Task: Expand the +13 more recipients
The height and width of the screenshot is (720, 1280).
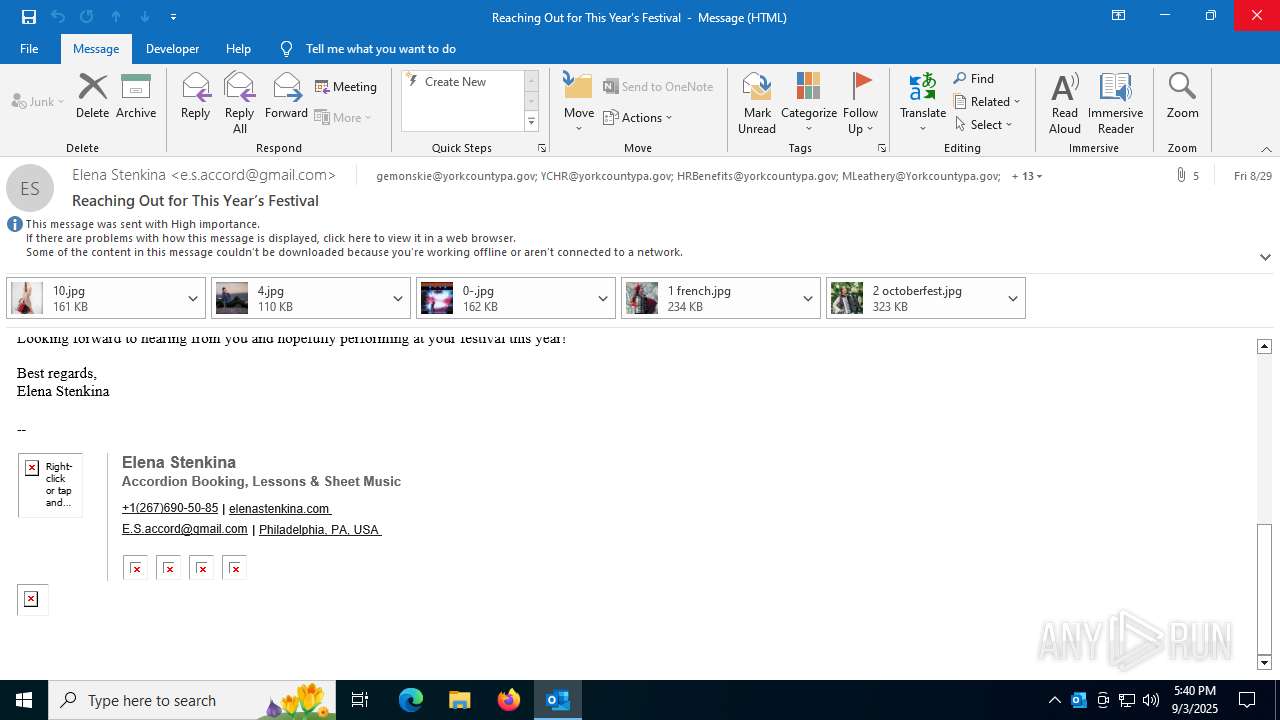Action: click(1027, 176)
